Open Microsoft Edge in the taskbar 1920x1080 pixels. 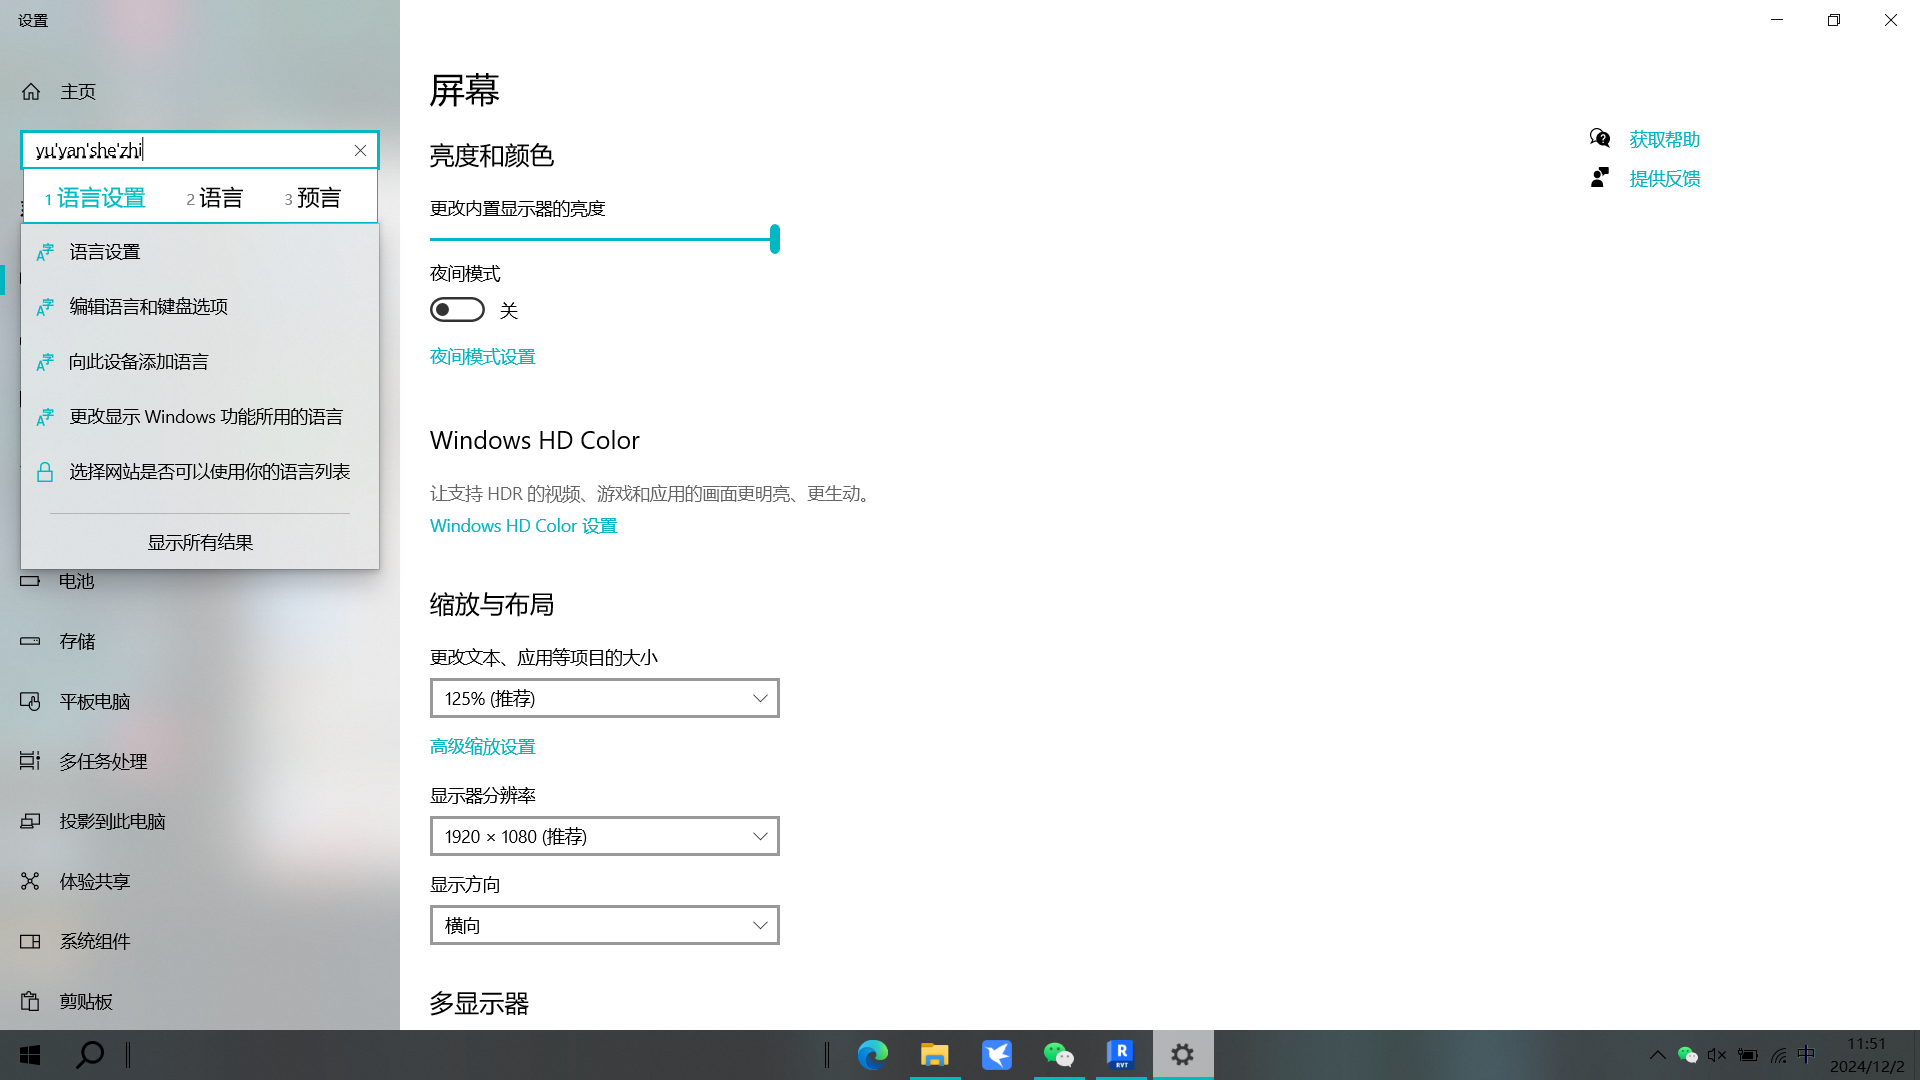coord(872,1054)
